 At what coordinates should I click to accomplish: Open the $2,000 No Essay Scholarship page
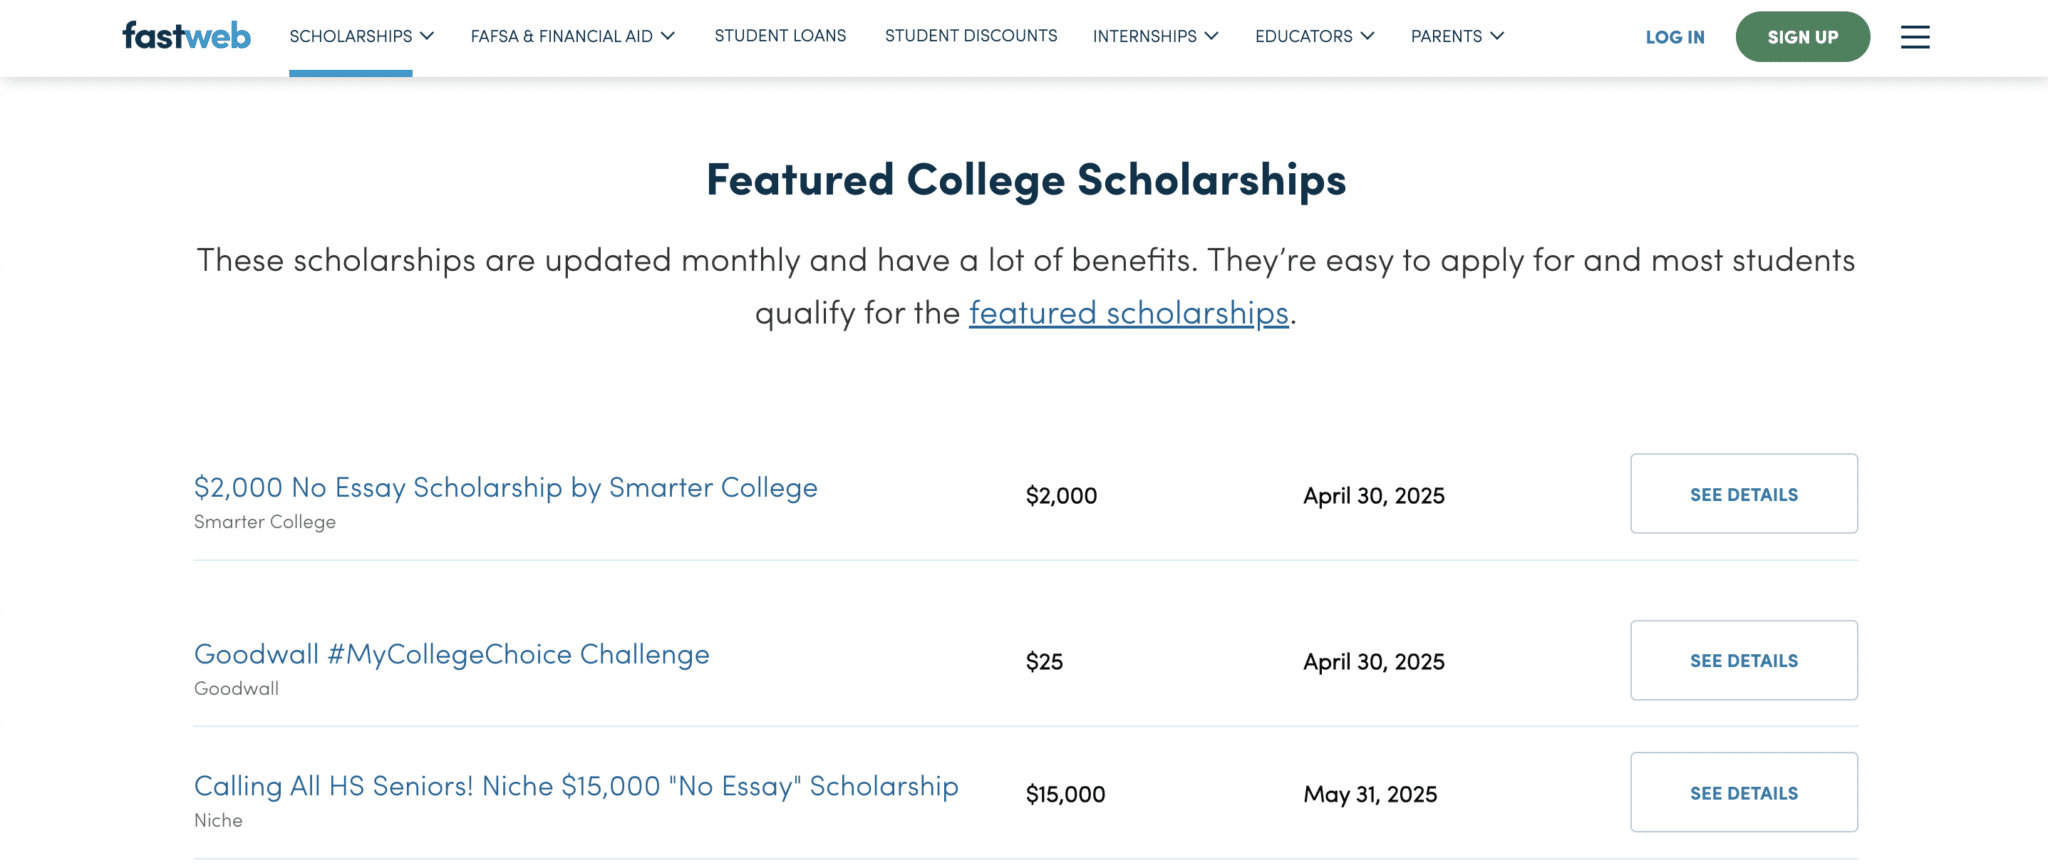(x=505, y=487)
